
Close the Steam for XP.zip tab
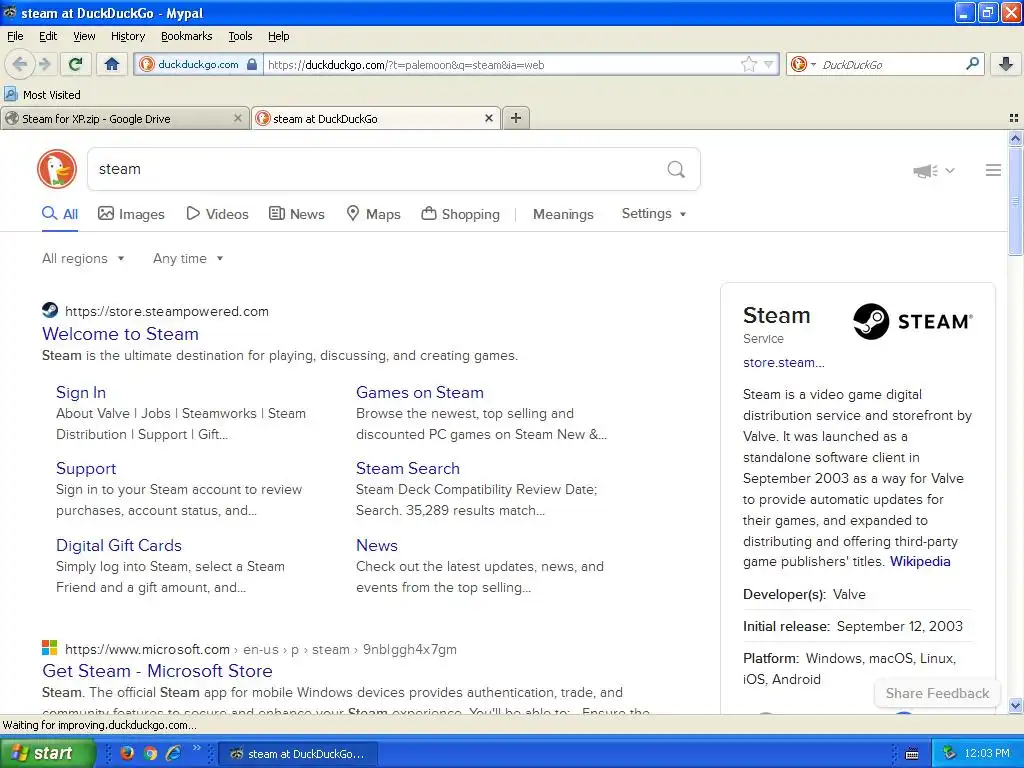[x=238, y=118]
